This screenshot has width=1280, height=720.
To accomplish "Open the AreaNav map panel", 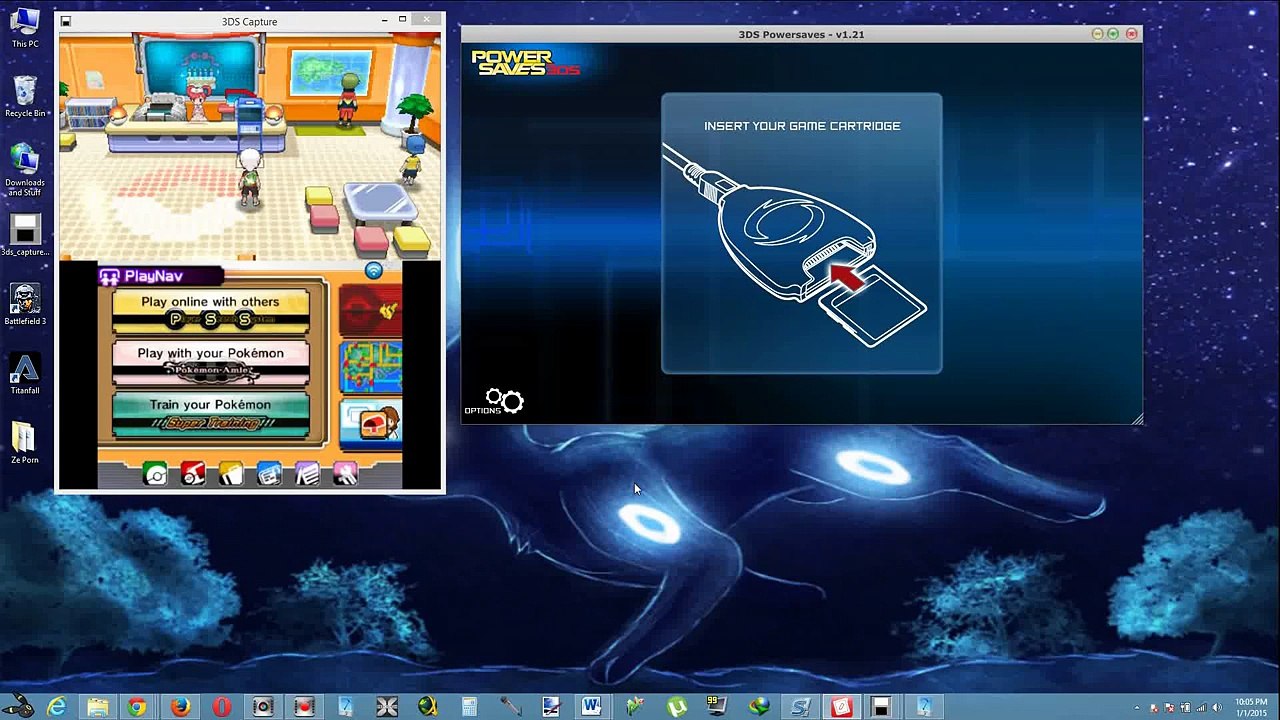I will tap(371, 367).
